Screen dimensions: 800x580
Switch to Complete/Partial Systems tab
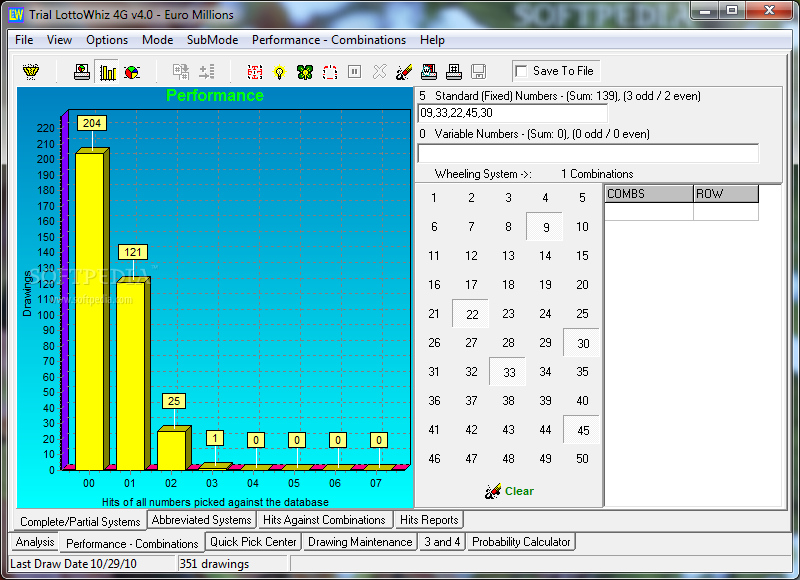[80, 521]
